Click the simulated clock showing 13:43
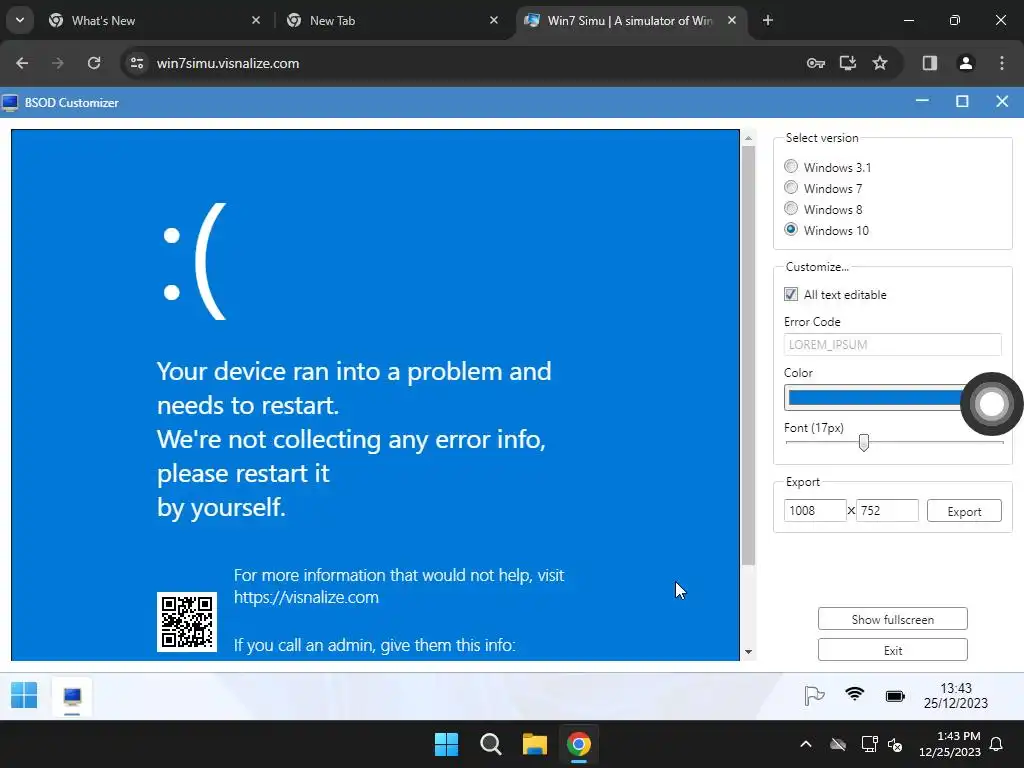The width and height of the screenshot is (1024, 768). (955, 696)
